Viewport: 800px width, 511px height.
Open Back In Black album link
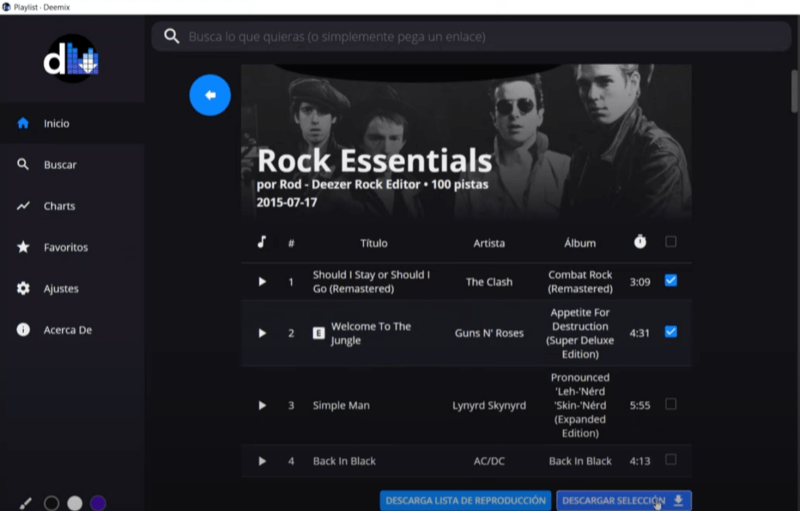pos(580,461)
